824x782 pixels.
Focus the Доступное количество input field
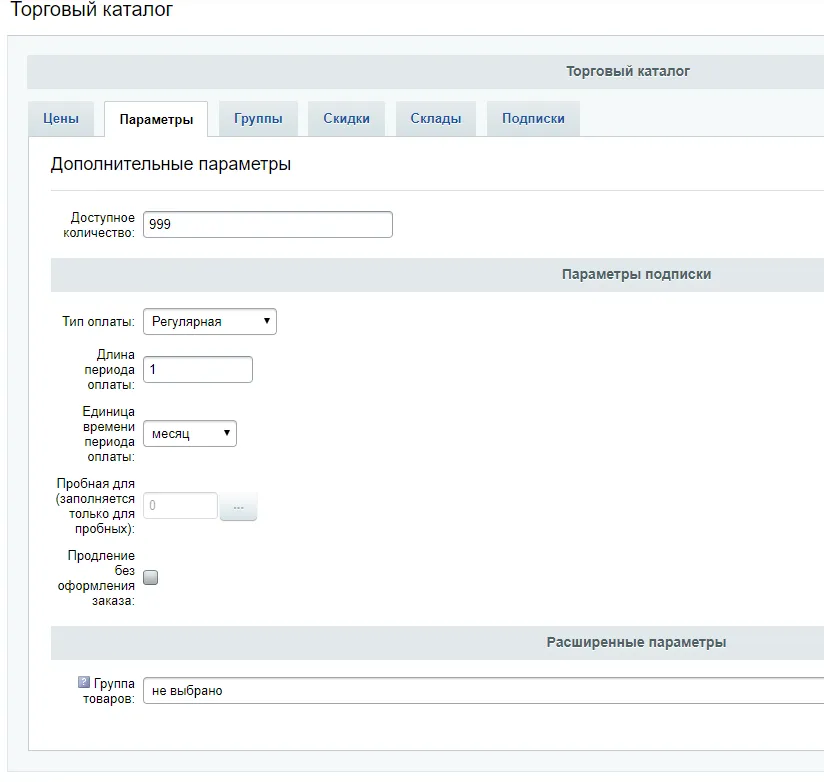tap(268, 225)
